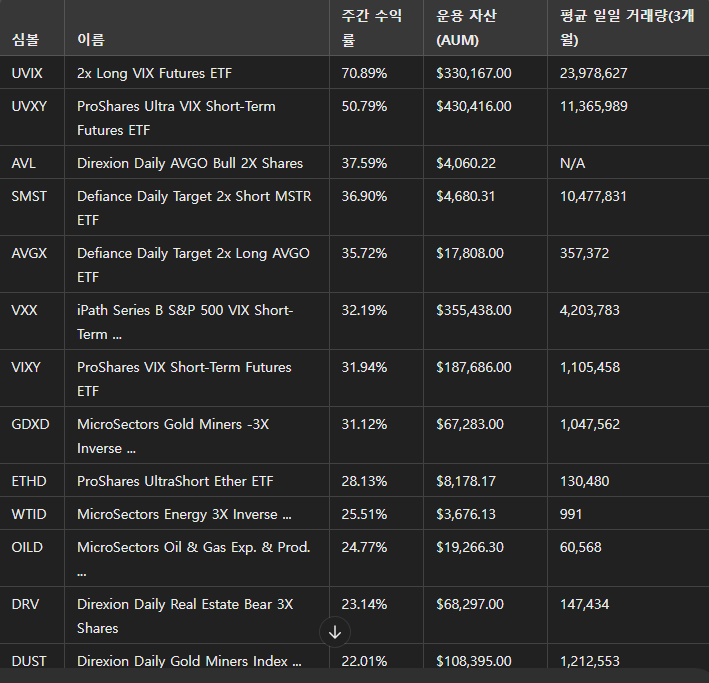Select MicroSectors Gold Miners -3X Inverse name
Screen dimensions: 709x683
point(173,436)
